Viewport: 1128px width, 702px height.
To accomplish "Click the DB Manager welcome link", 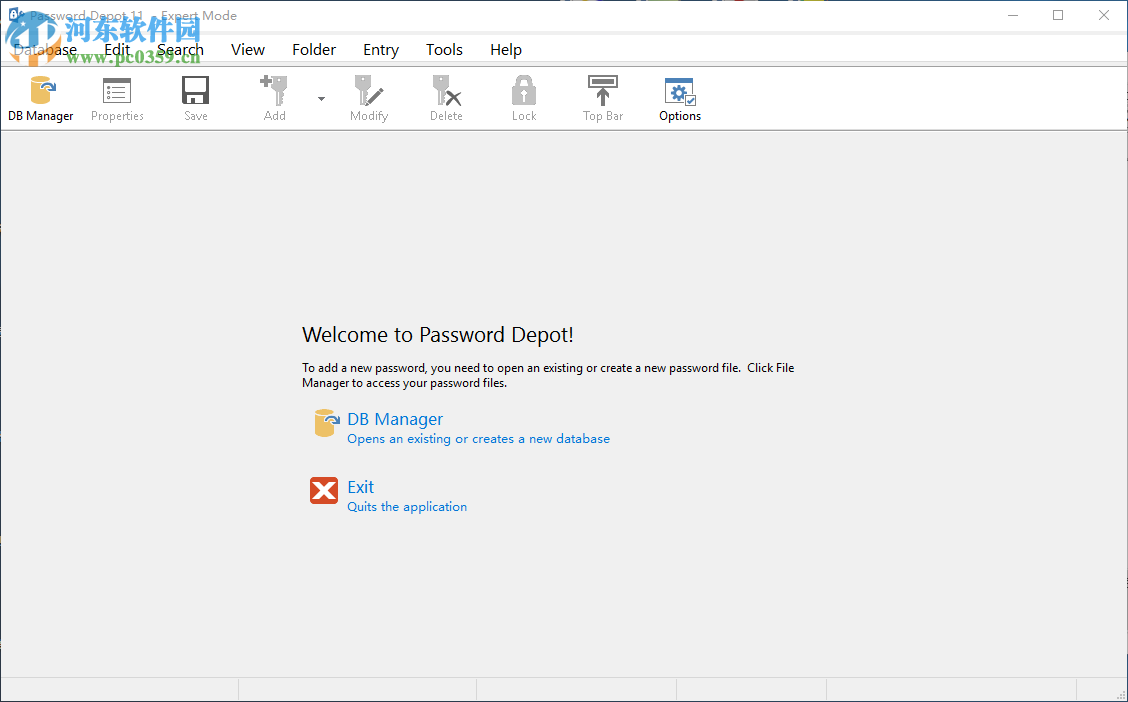I will pyautogui.click(x=395, y=419).
